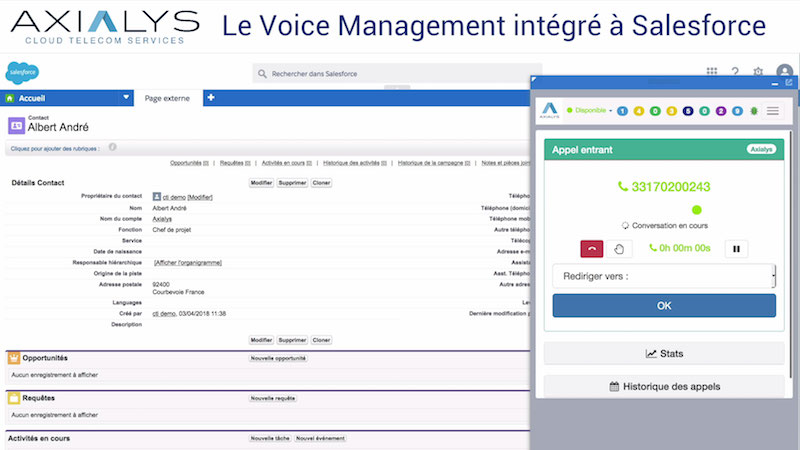Open the Axialys account link
Viewport: 800px width, 450px height.
pos(162,219)
